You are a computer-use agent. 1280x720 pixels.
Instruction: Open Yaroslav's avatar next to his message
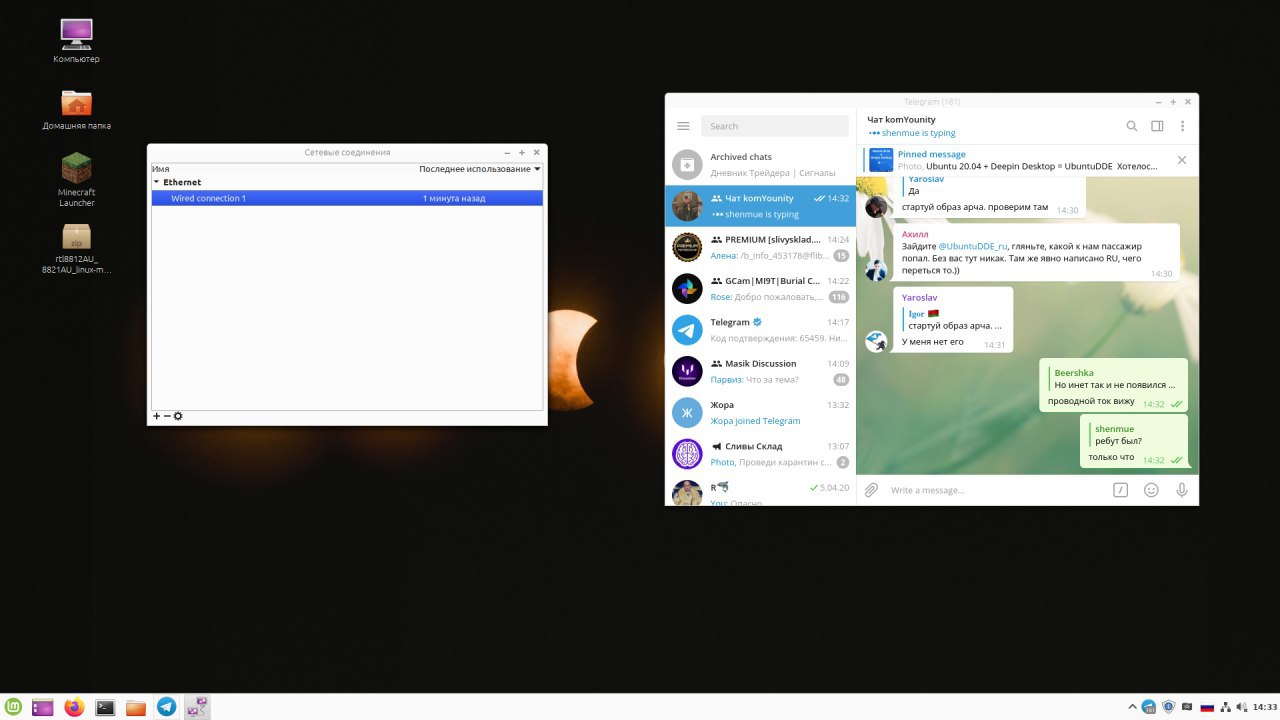(877, 341)
